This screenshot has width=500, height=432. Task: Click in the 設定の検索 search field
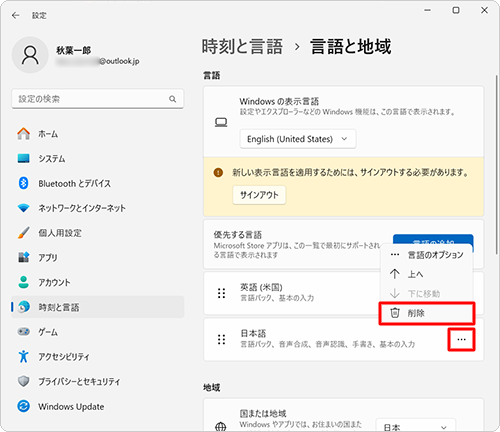click(97, 99)
